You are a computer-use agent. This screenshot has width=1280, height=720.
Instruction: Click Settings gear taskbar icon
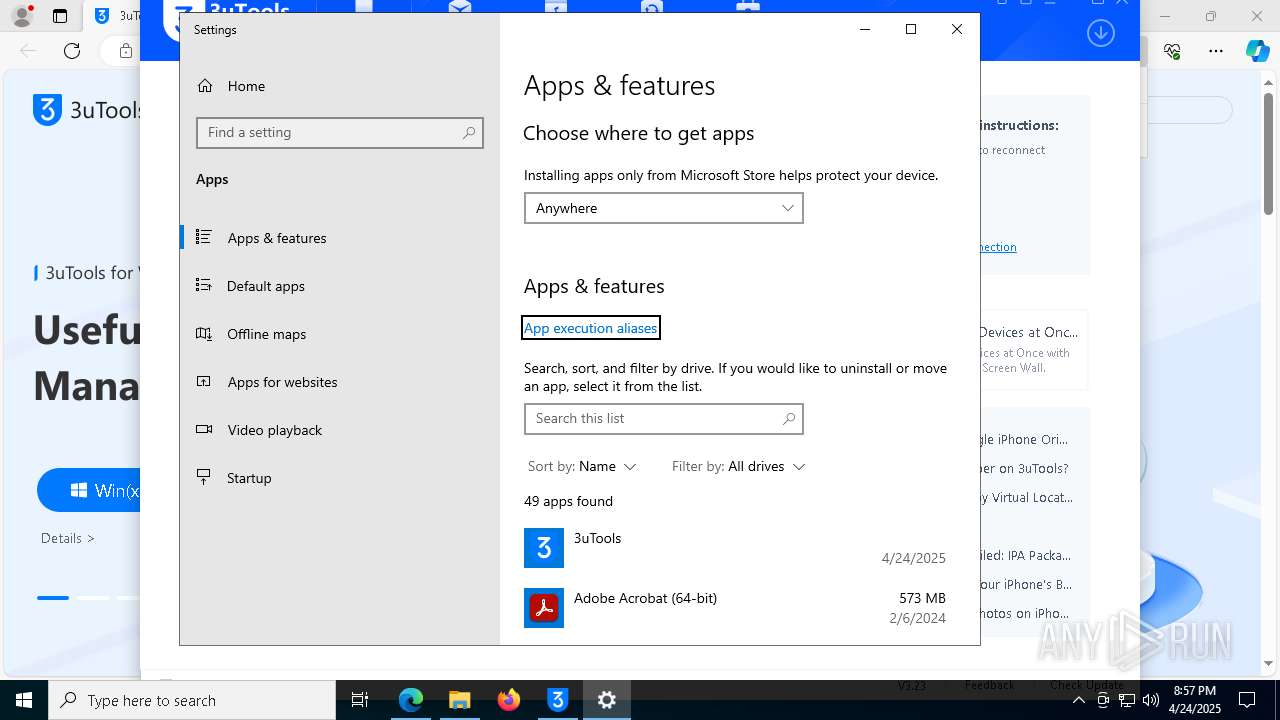pyautogui.click(x=607, y=700)
